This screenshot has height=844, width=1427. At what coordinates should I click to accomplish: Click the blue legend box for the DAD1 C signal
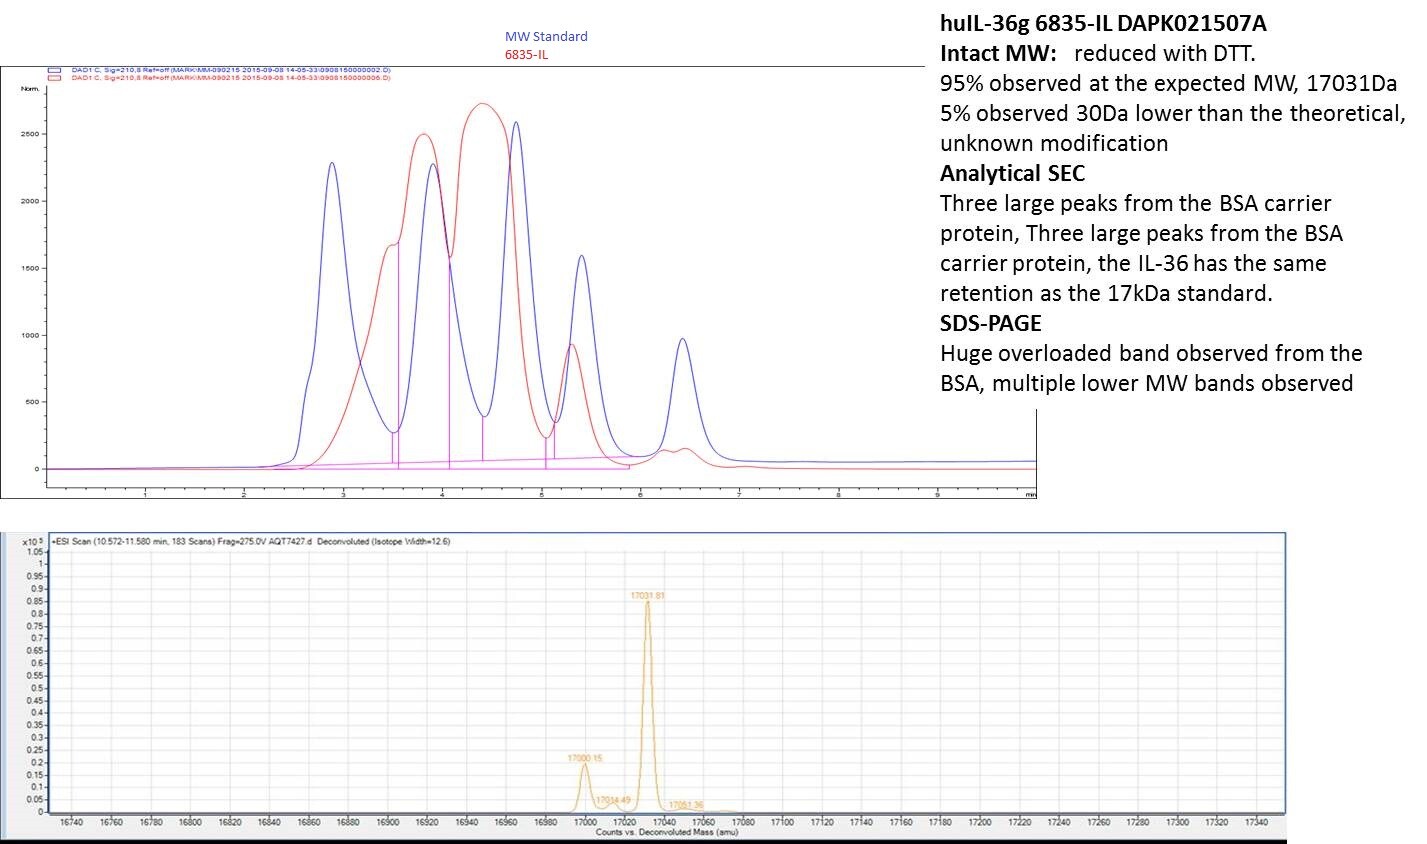point(54,70)
